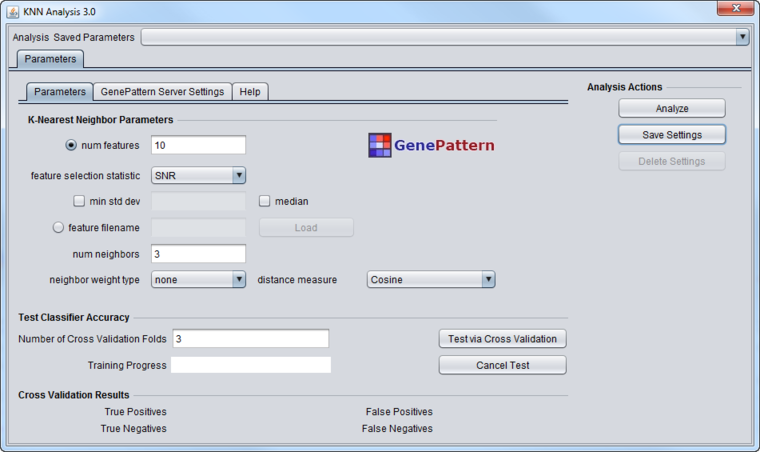Switch to GenePattern Server Settings tab
Screen dimensions: 760x452
pyautogui.click(x=162, y=92)
